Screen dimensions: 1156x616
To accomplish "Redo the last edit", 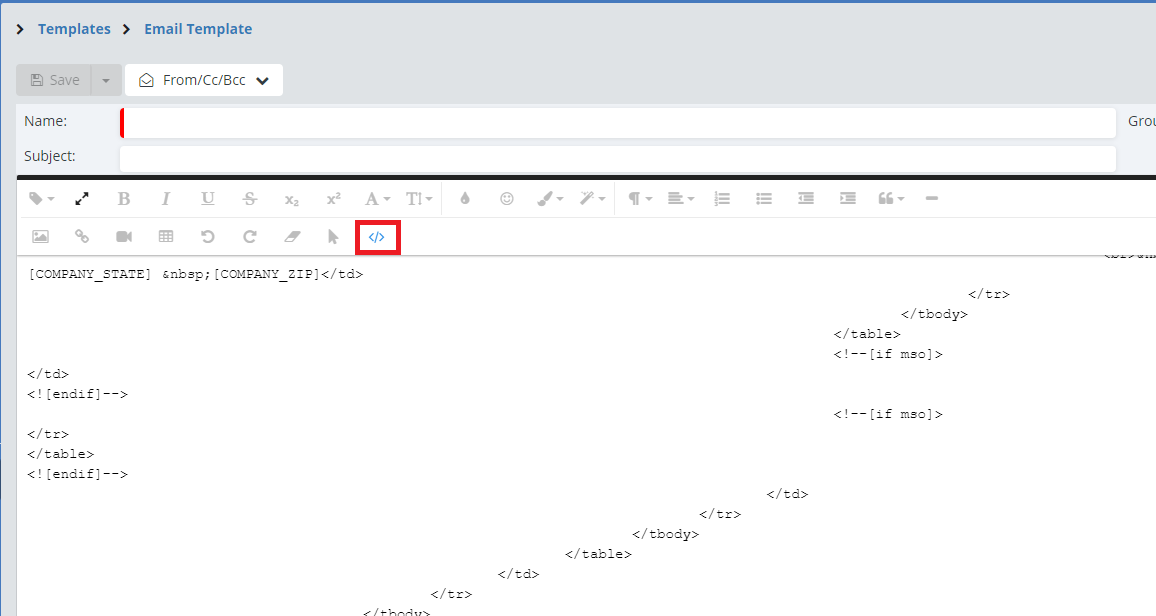I will 250,237.
